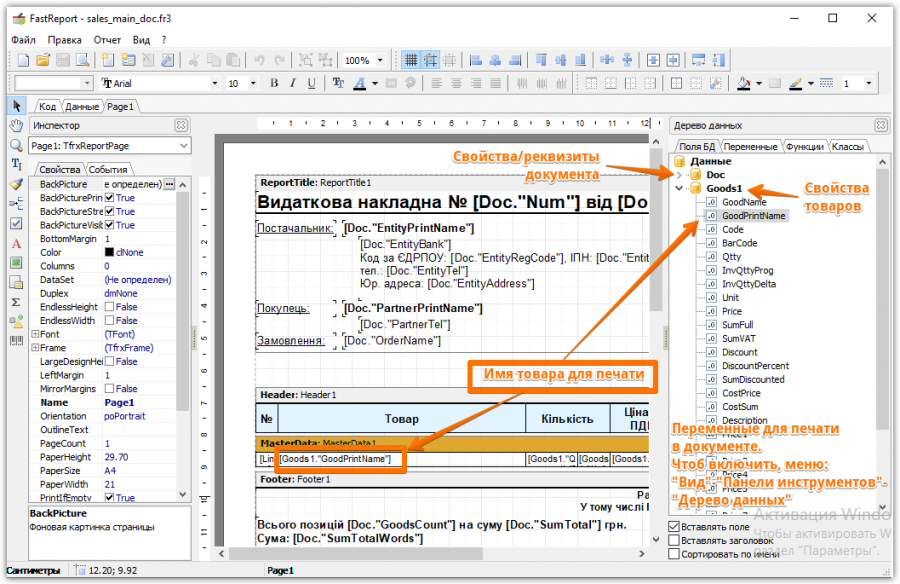Viewport: 900px width, 584px height.
Task: Insert a Text object with A tool
Action: coord(16,243)
